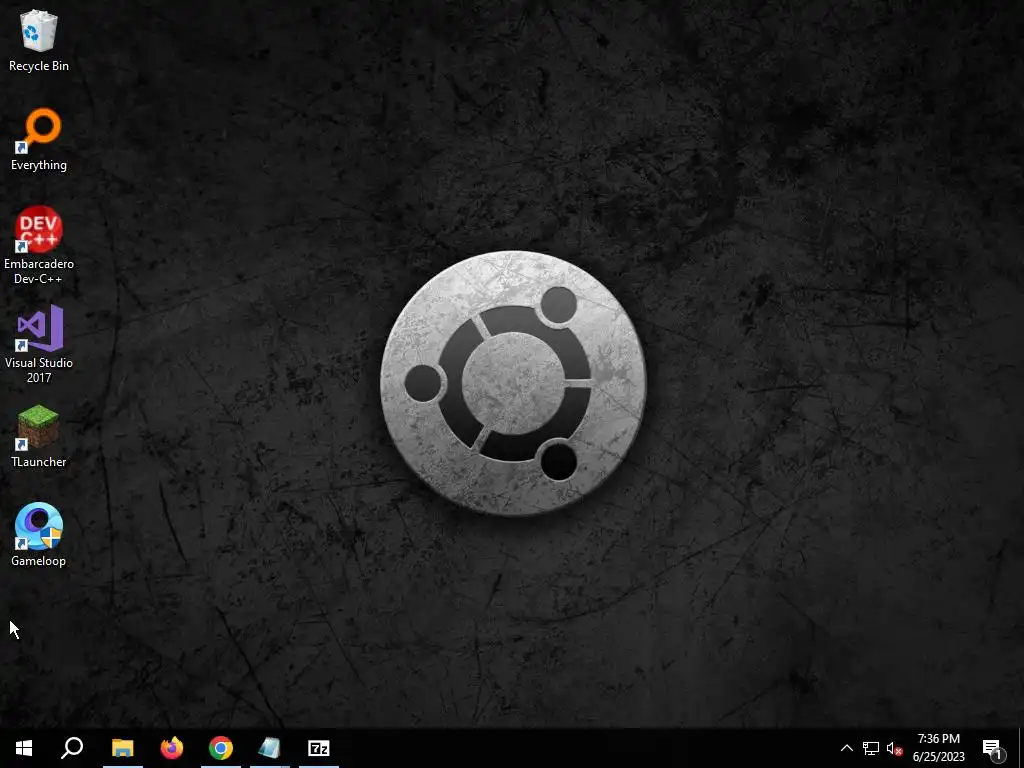The image size is (1024, 768).
Task: Open the Windows Start menu
Action: (x=24, y=748)
